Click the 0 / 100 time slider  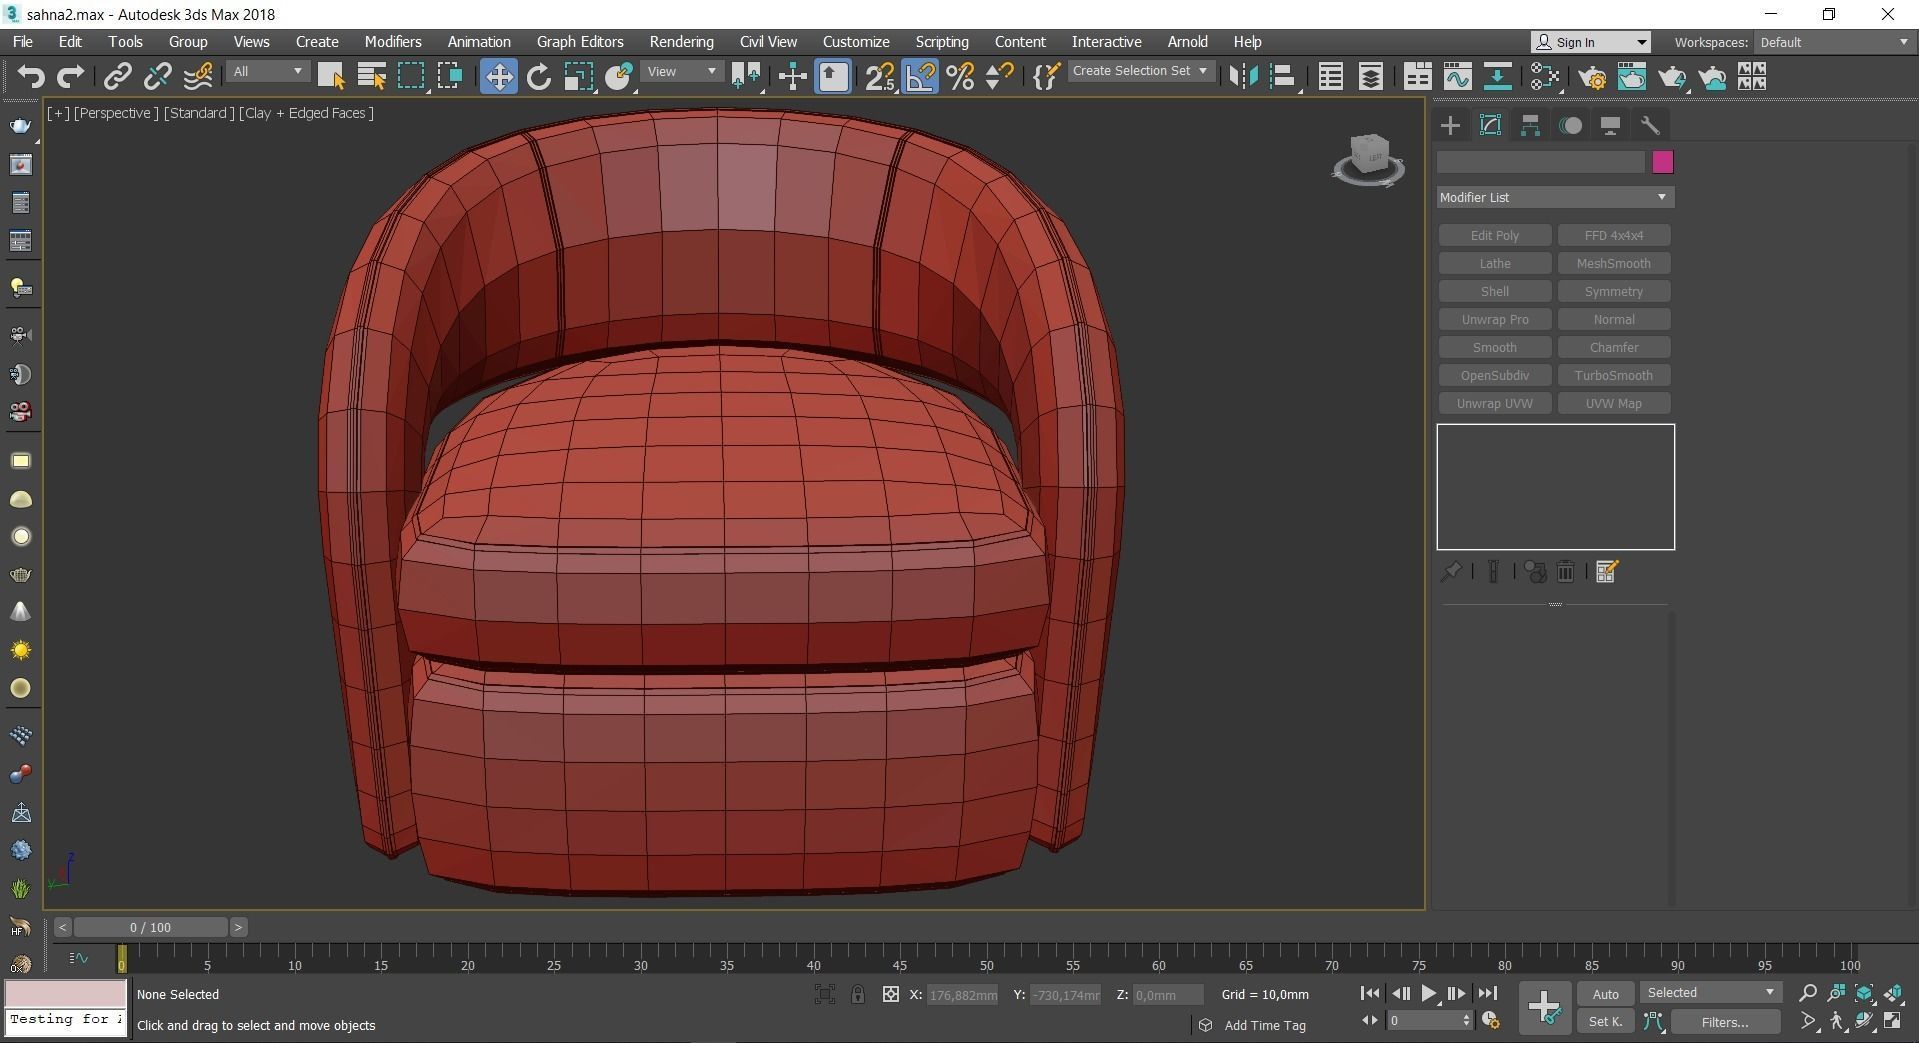click(150, 927)
